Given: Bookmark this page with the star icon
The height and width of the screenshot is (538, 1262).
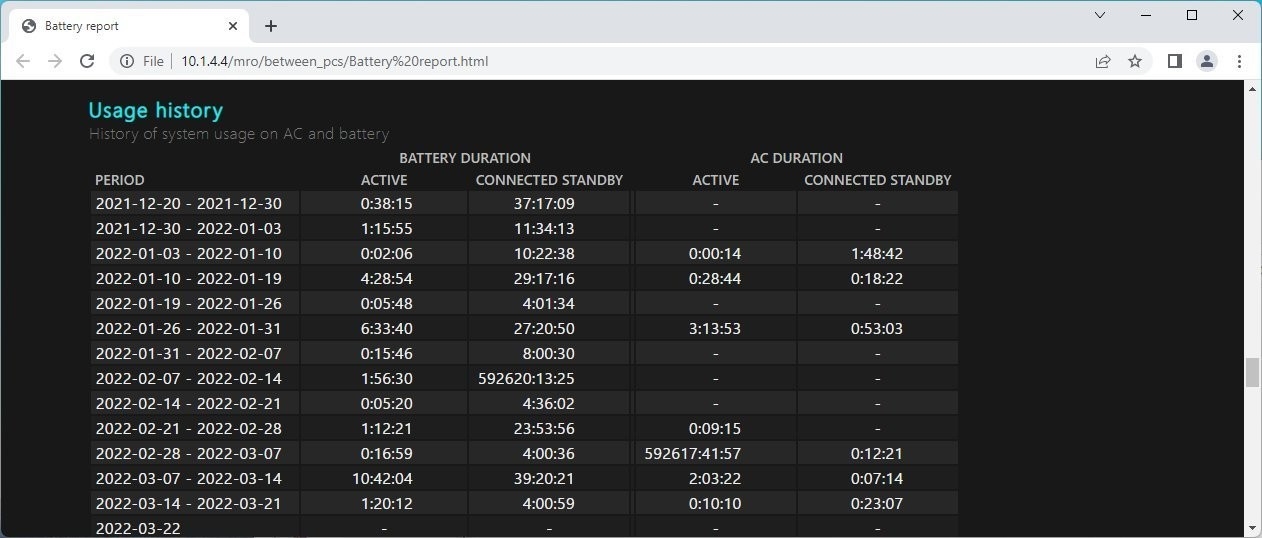Looking at the screenshot, I should pyautogui.click(x=1135, y=61).
